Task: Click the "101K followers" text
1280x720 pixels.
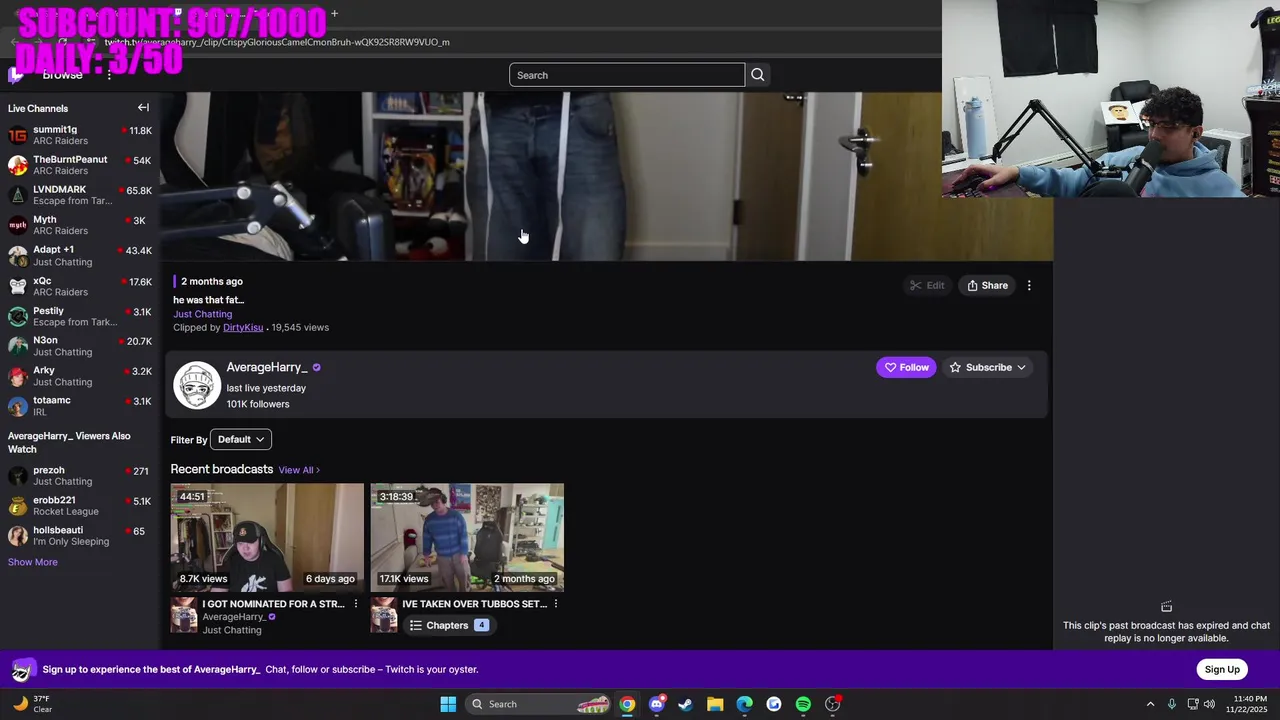Action: 258,404
